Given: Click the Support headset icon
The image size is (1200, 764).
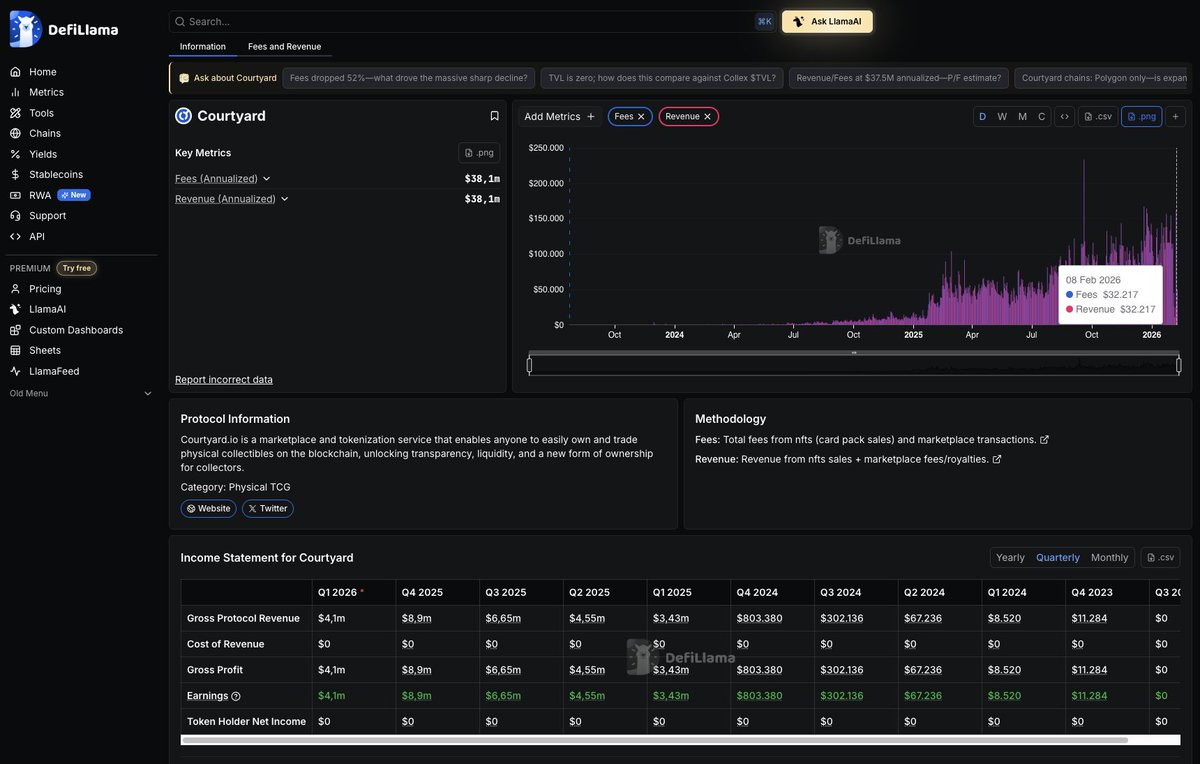Looking at the screenshot, I should click(15, 215).
